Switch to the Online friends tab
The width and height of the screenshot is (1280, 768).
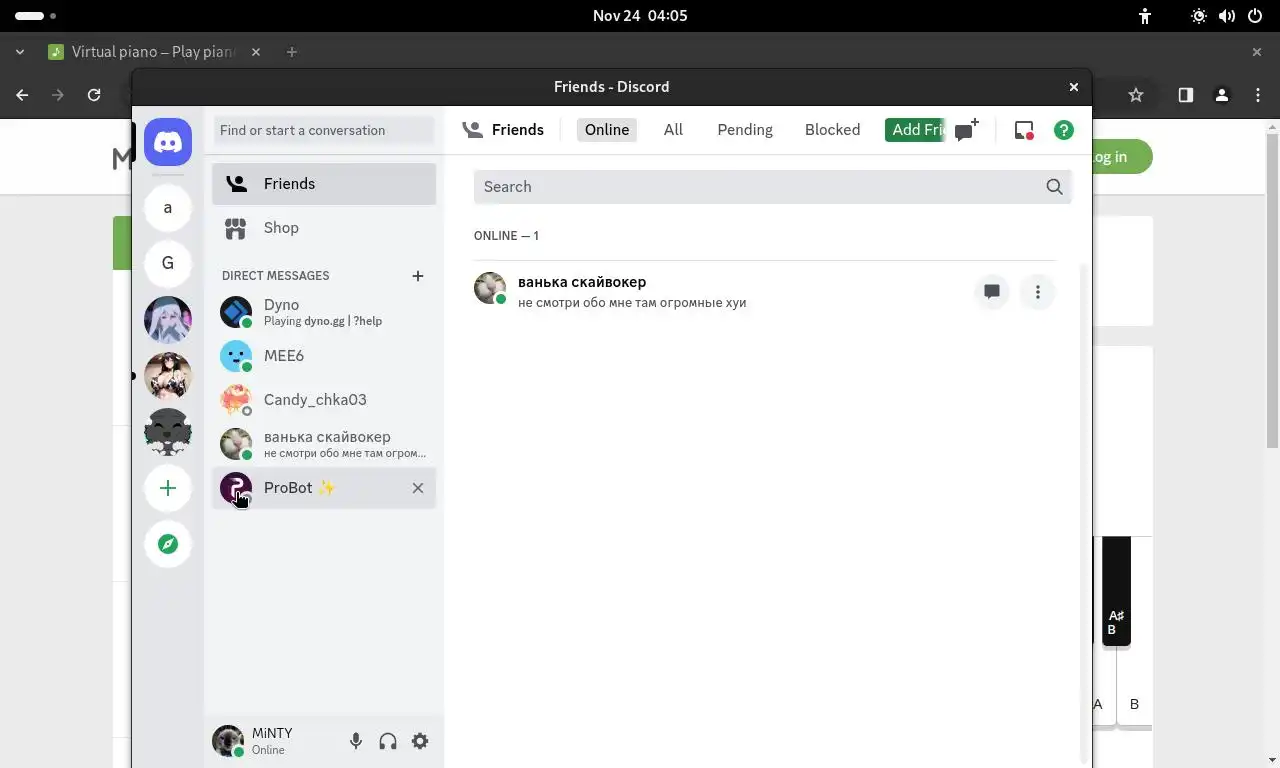[607, 130]
